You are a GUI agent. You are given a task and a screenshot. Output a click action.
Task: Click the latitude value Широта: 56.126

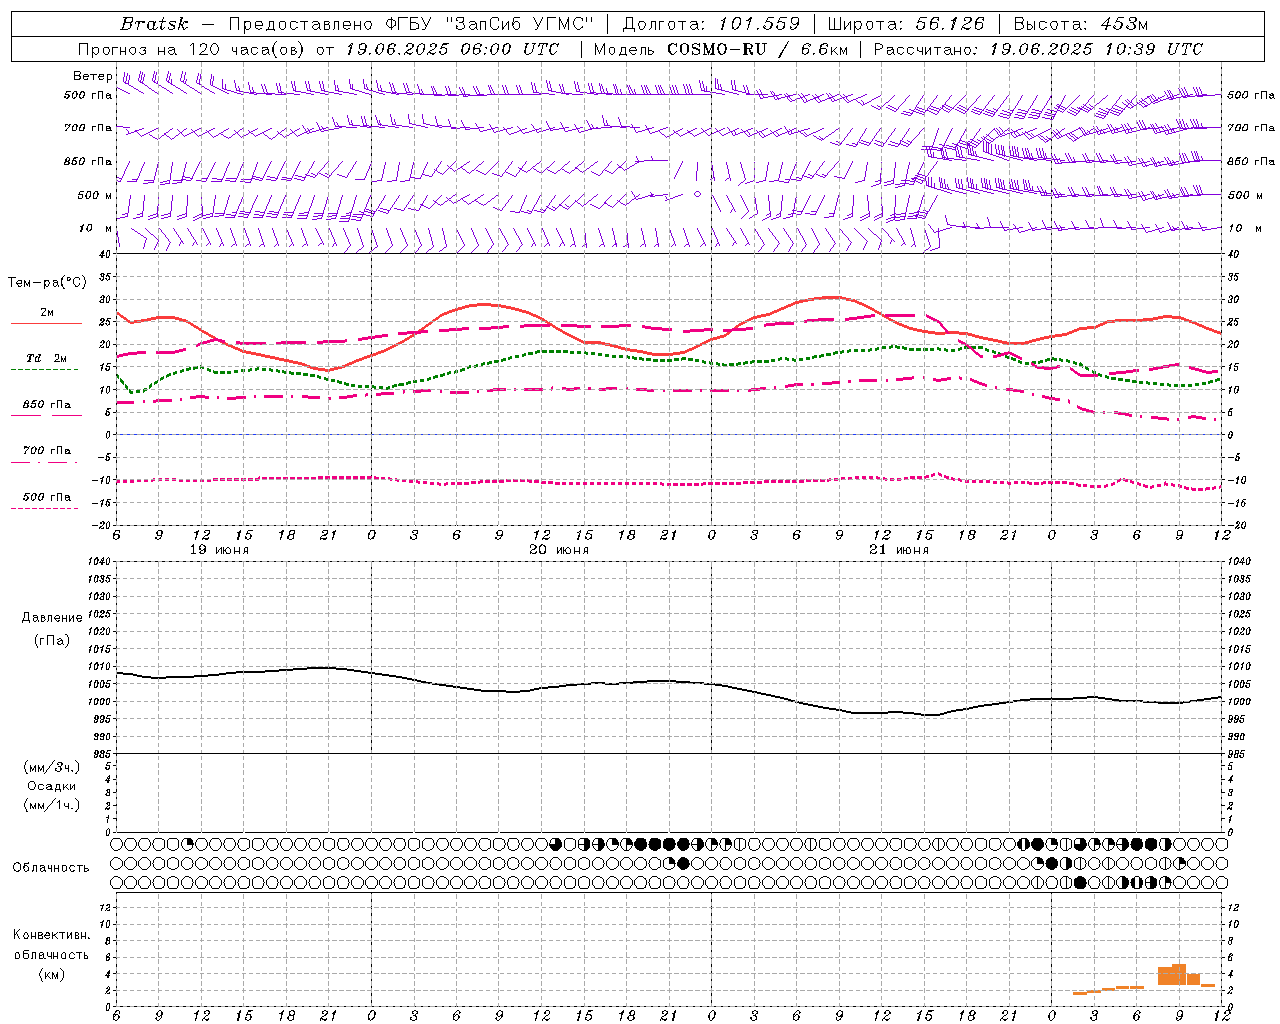(906, 23)
